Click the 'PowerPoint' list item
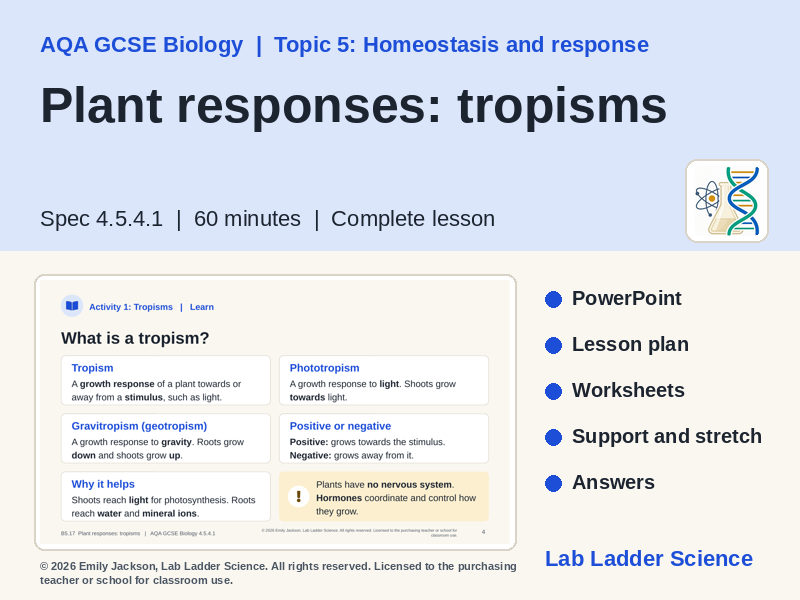 627,298
